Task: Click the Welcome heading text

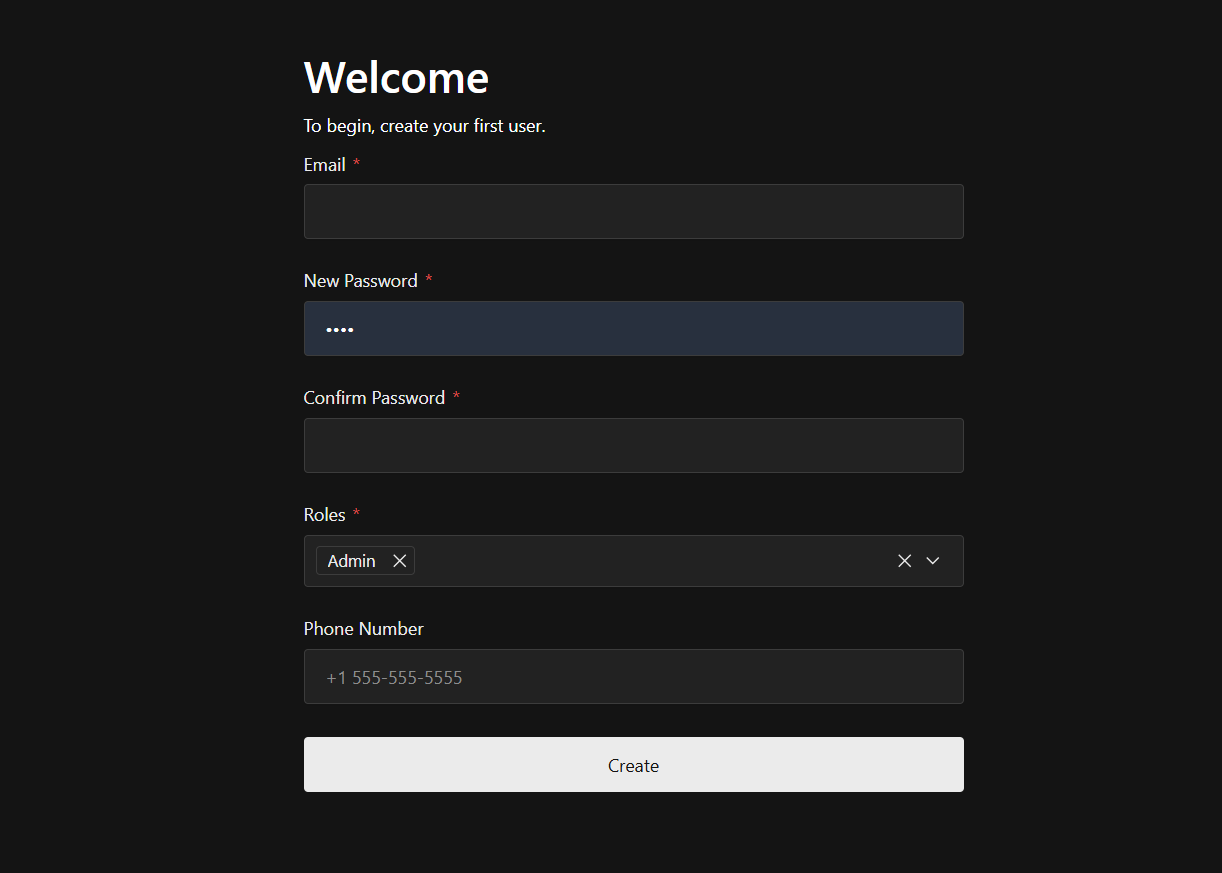Action: click(396, 77)
